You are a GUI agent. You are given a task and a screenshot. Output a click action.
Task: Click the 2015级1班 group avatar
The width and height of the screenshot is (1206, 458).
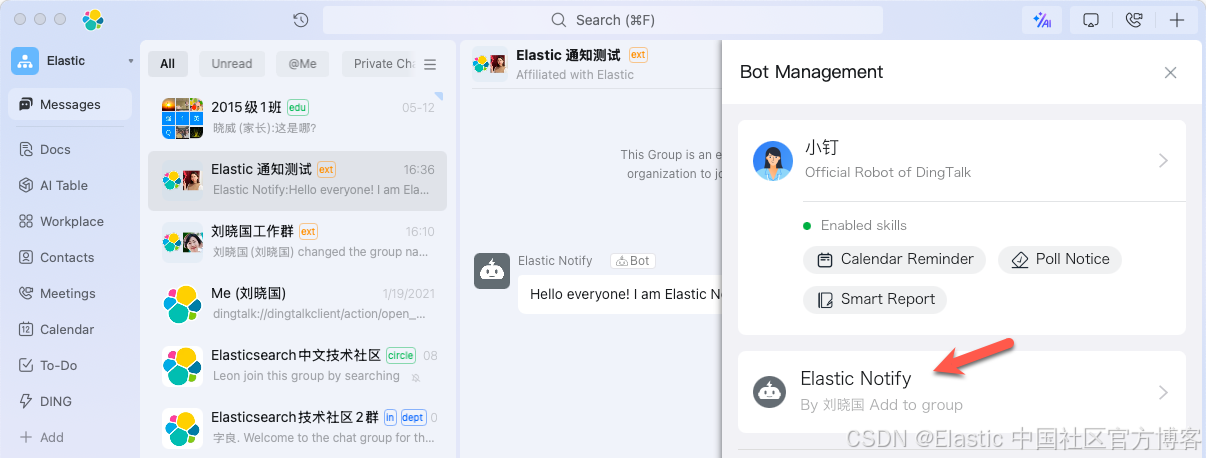[182, 118]
